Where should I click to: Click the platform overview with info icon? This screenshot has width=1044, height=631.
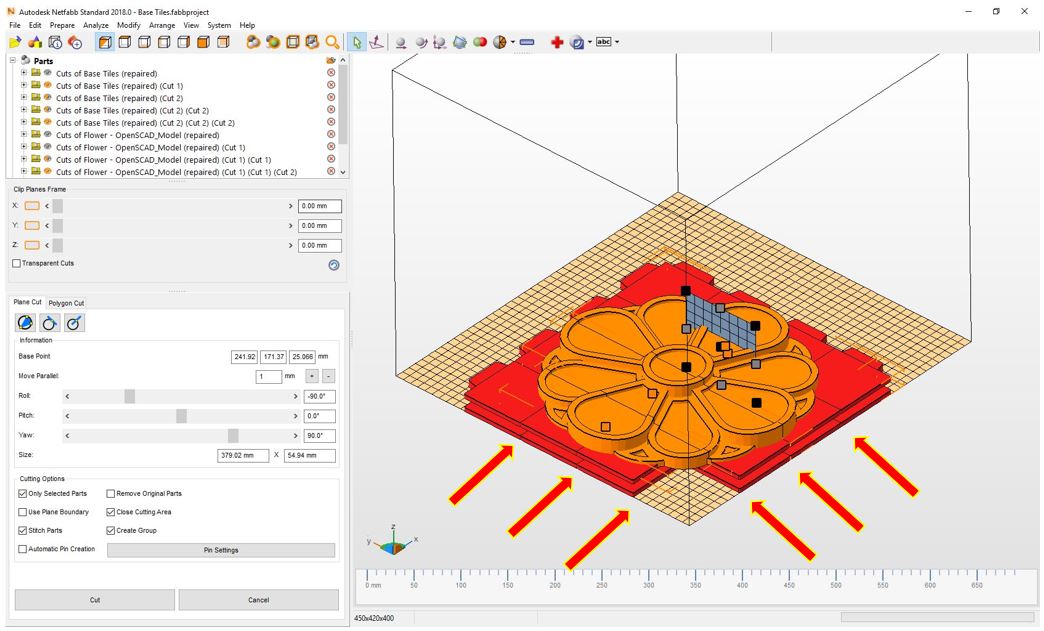[55, 43]
